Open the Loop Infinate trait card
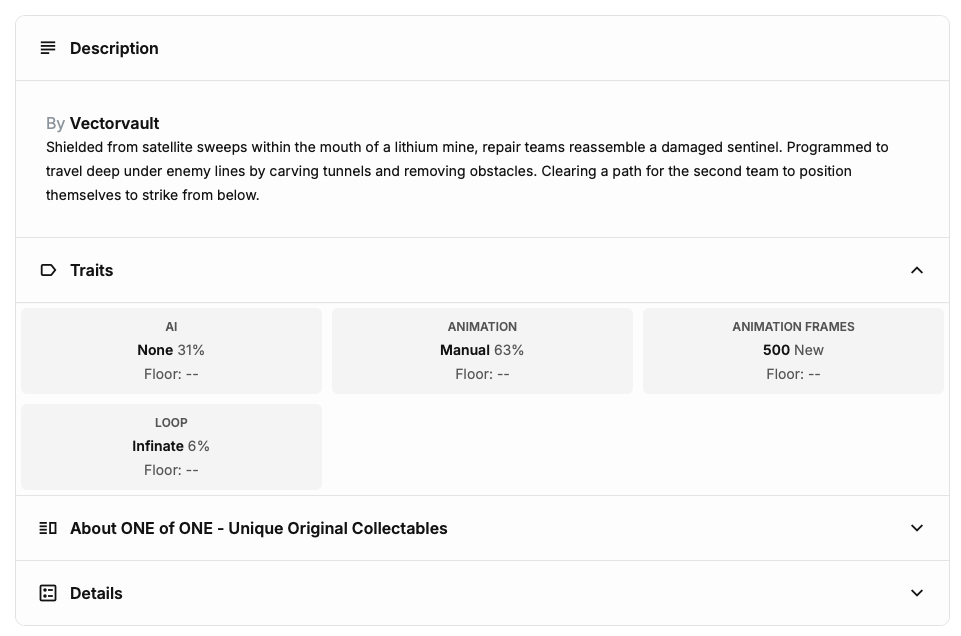The height and width of the screenshot is (636, 961). (171, 447)
